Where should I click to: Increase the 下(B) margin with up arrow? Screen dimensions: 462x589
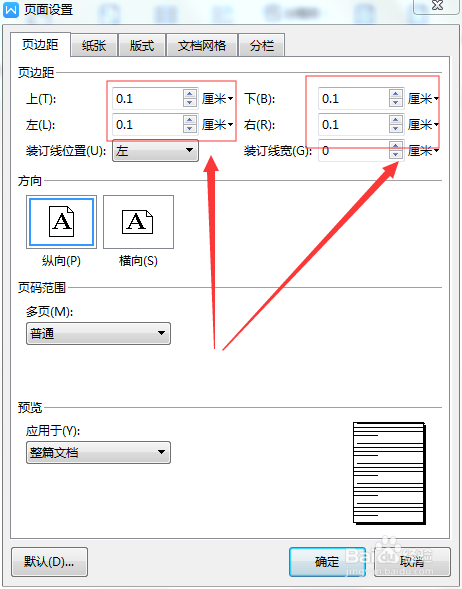(x=396, y=94)
